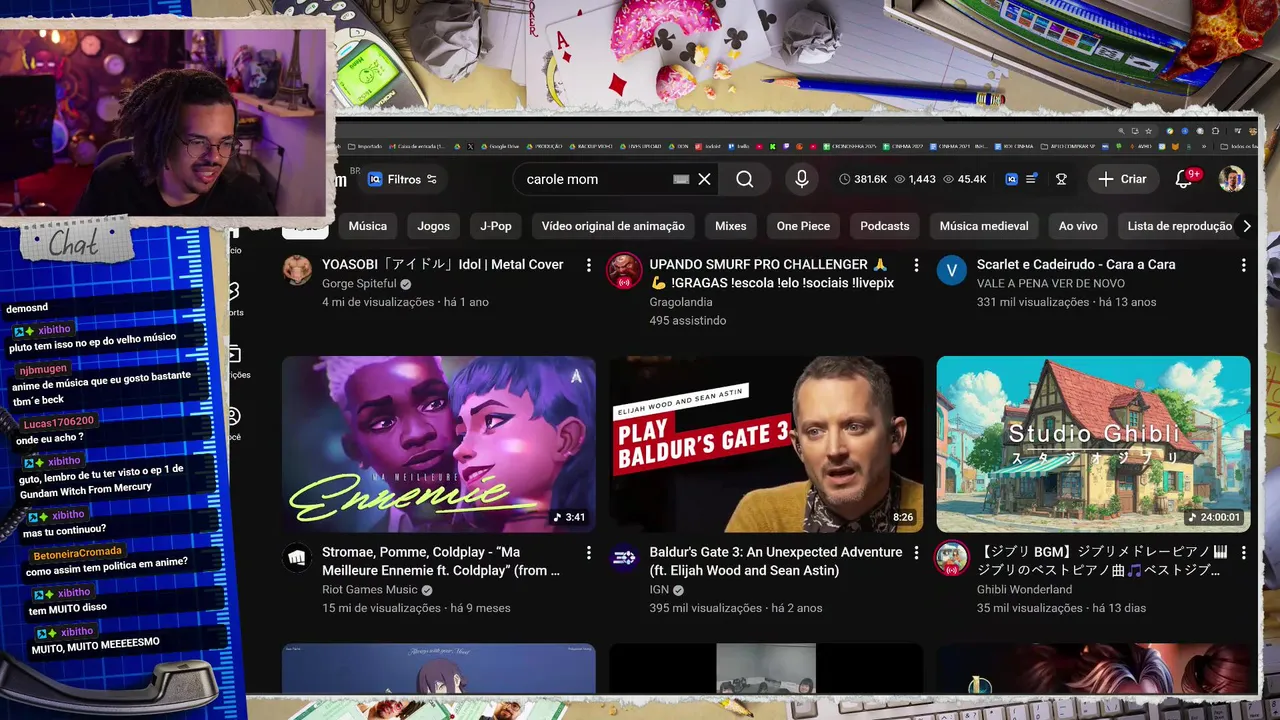
Task: Select the Lista de reprodução chip
Action: tap(1179, 226)
